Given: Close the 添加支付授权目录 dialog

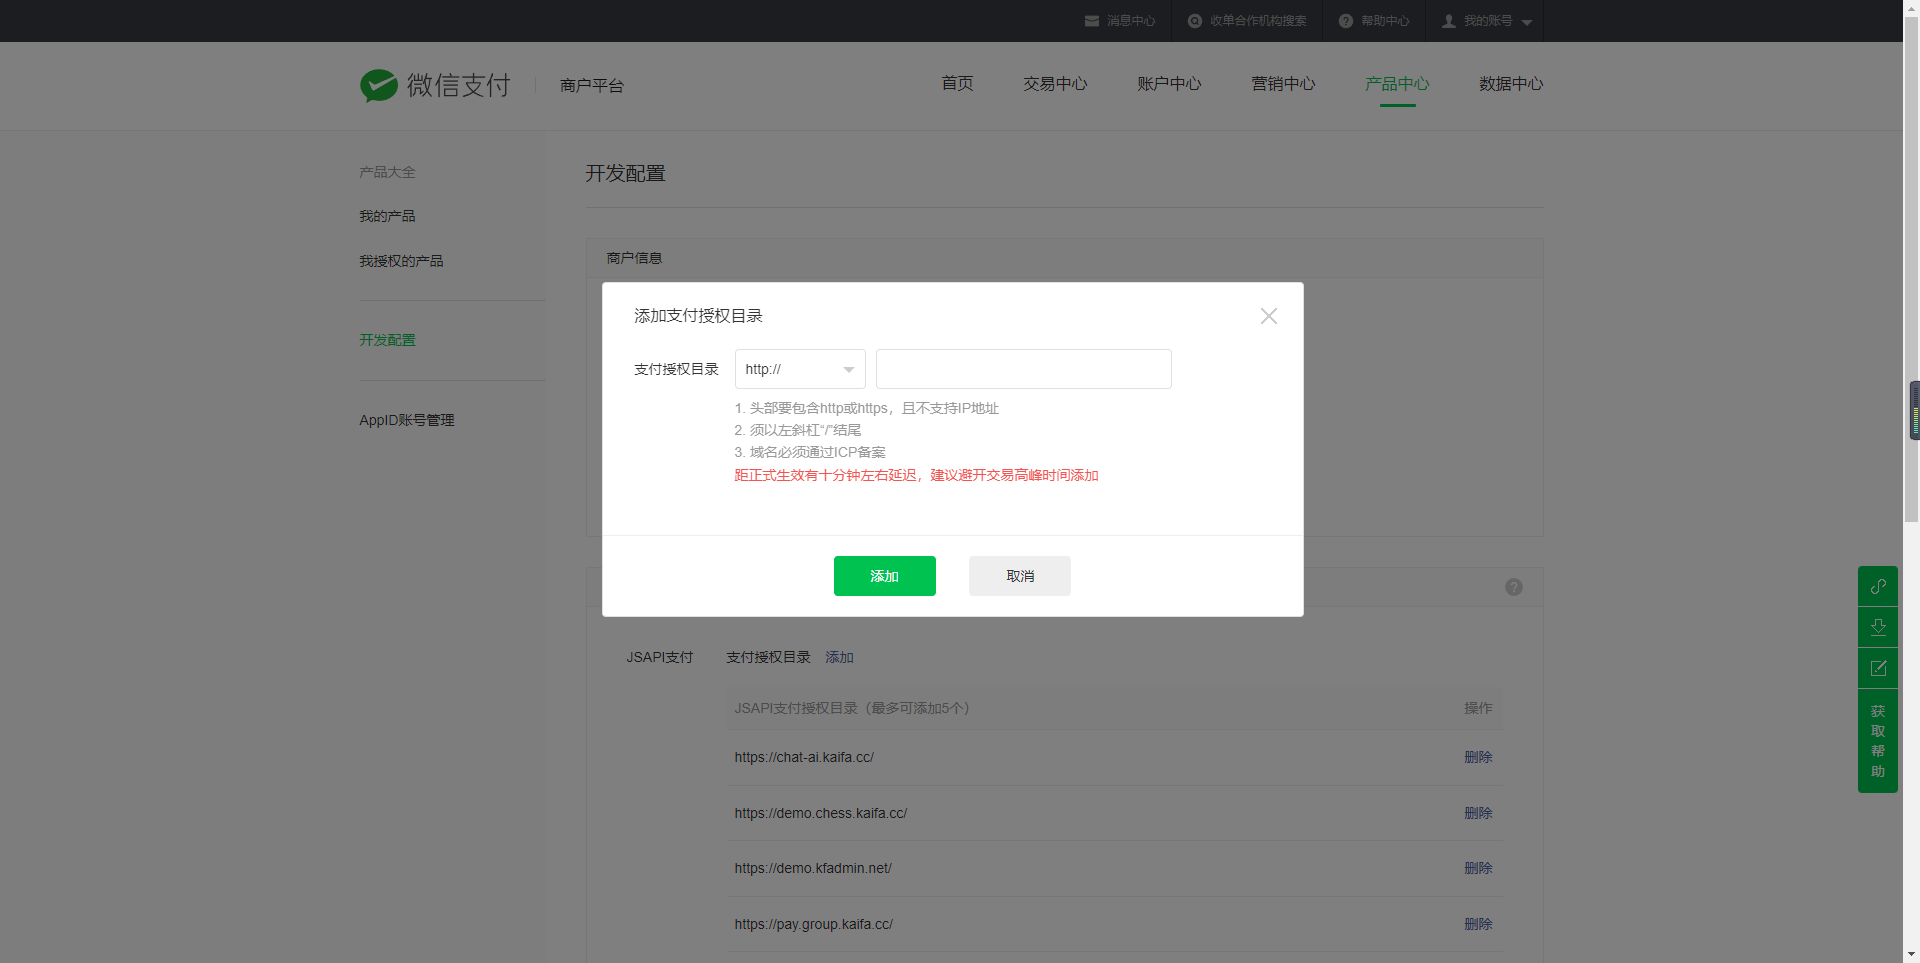Looking at the screenshot, I should point(1268,316).
